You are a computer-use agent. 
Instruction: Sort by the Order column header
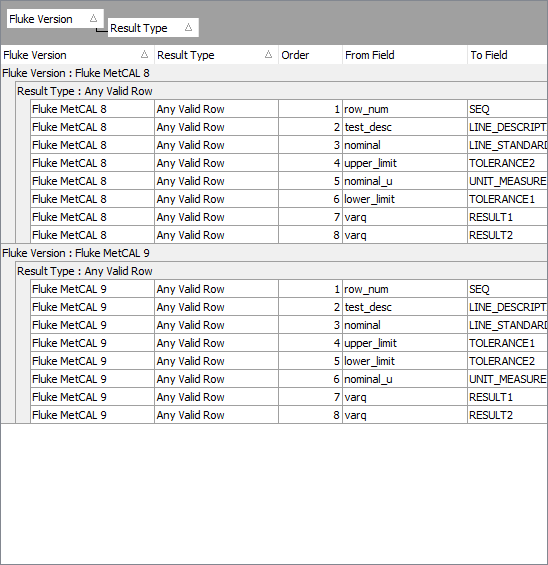pos(310,55)
